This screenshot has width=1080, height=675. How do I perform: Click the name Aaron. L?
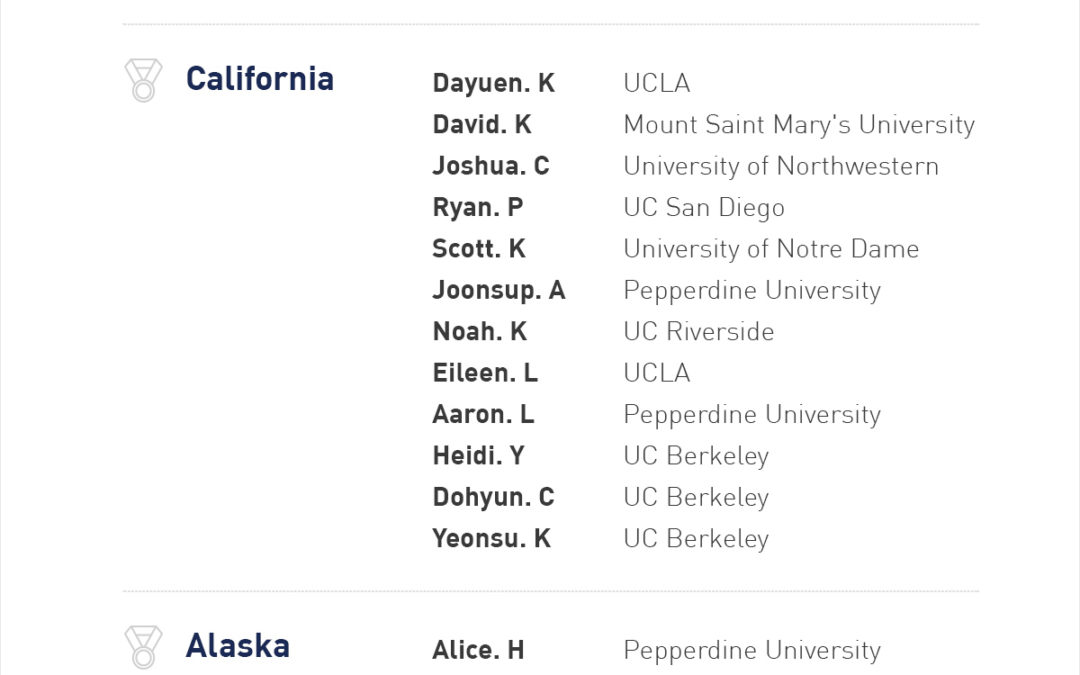tap(483, 415)
